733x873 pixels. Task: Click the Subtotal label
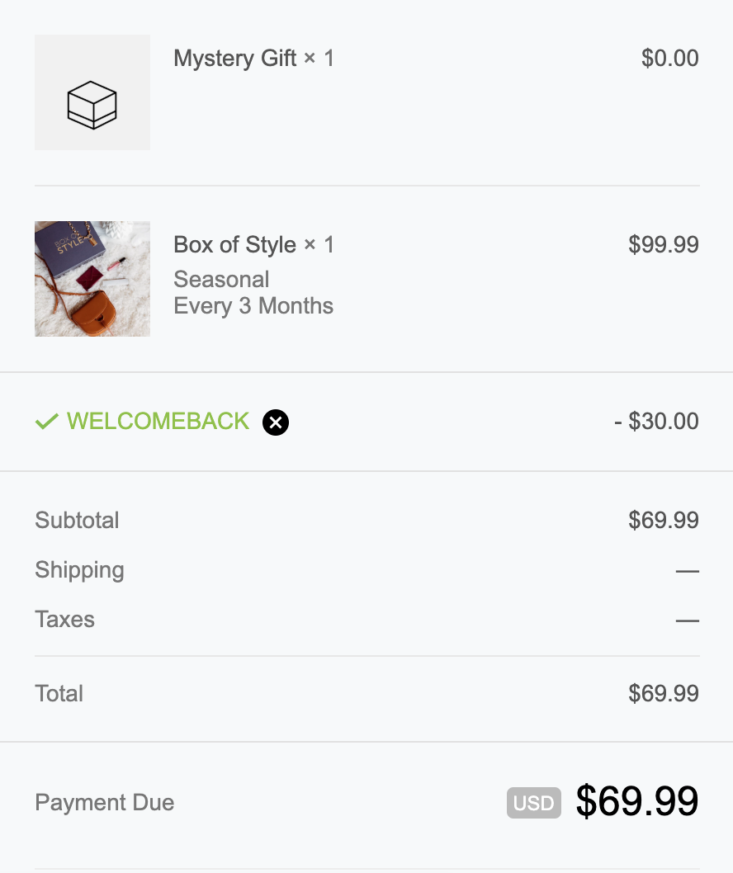coord(77,520)
